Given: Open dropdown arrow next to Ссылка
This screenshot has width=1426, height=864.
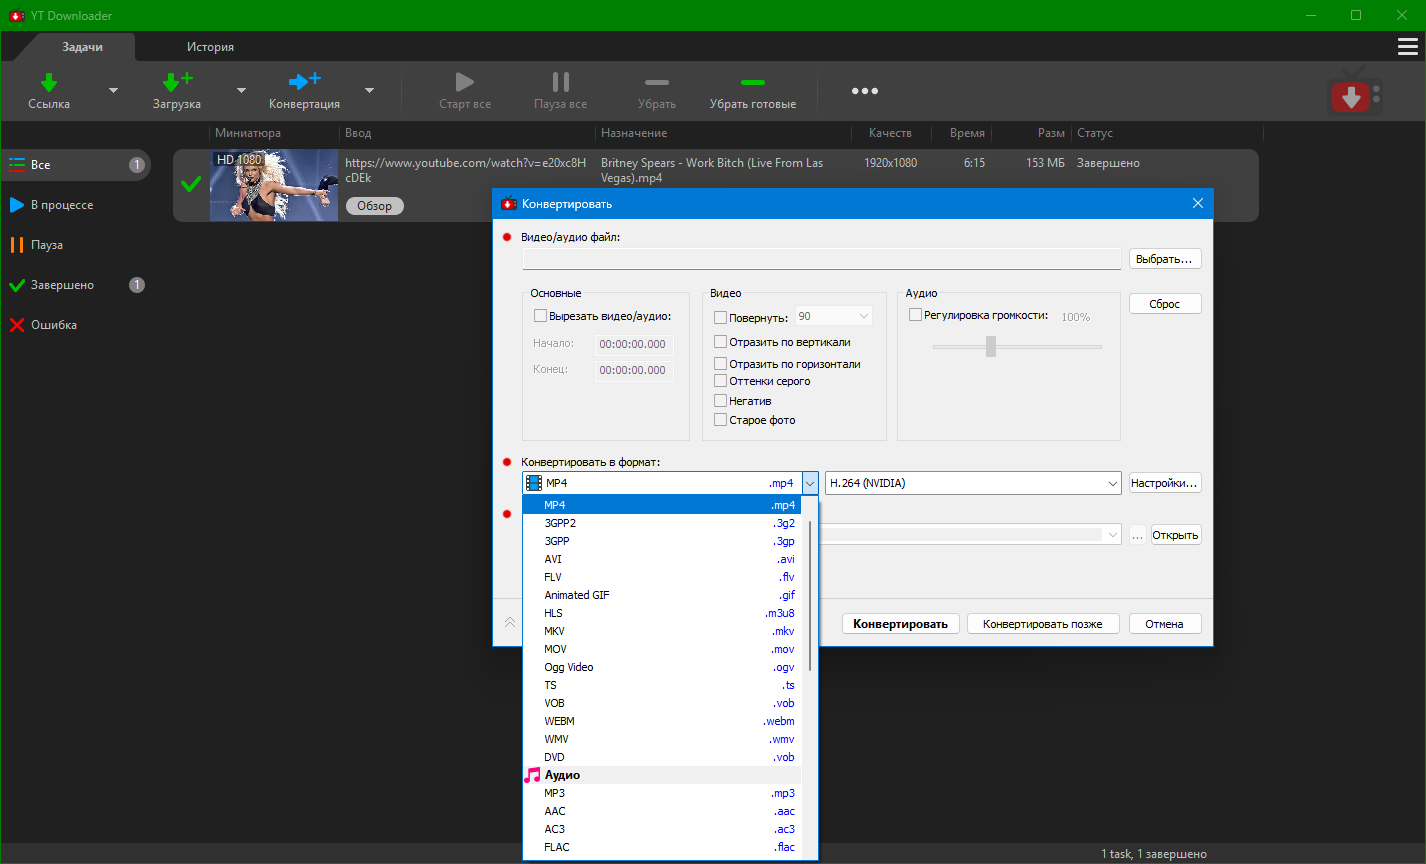Looking at the screenshot, I should (113, 90).
